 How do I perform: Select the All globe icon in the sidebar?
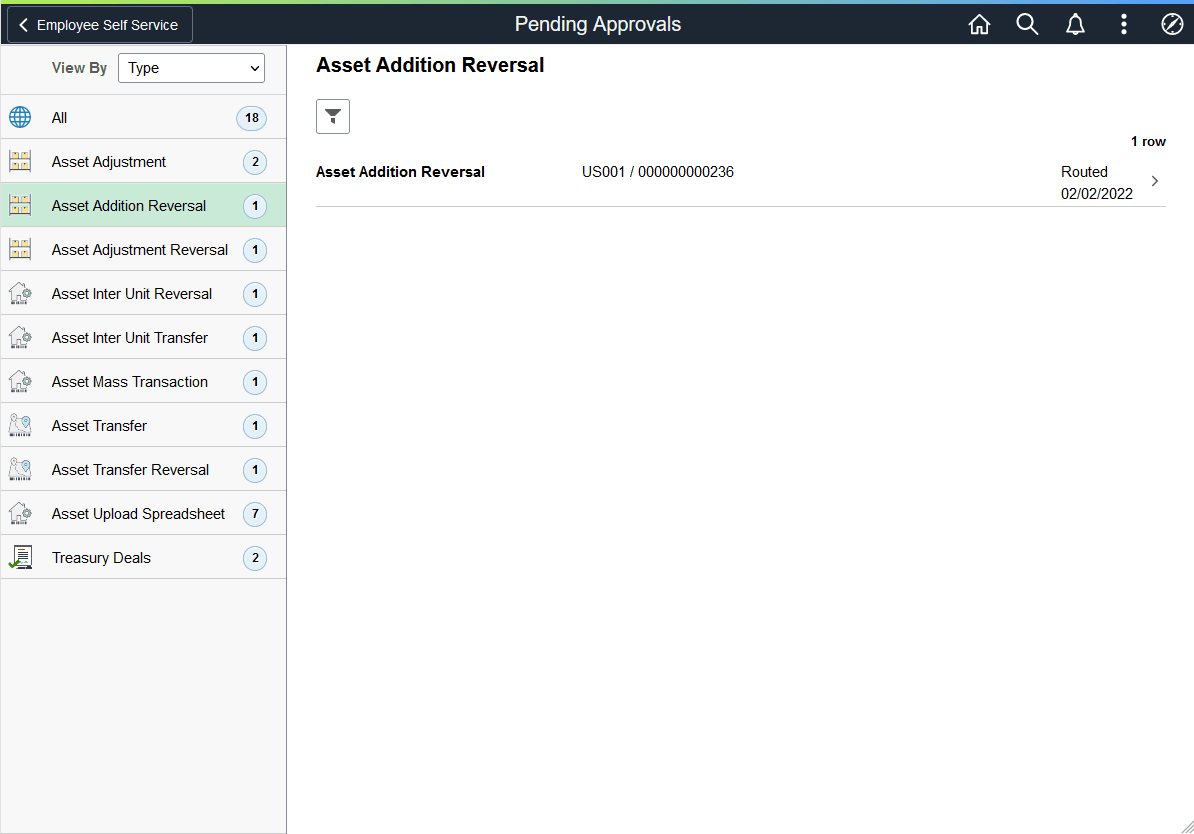(20, 117)
